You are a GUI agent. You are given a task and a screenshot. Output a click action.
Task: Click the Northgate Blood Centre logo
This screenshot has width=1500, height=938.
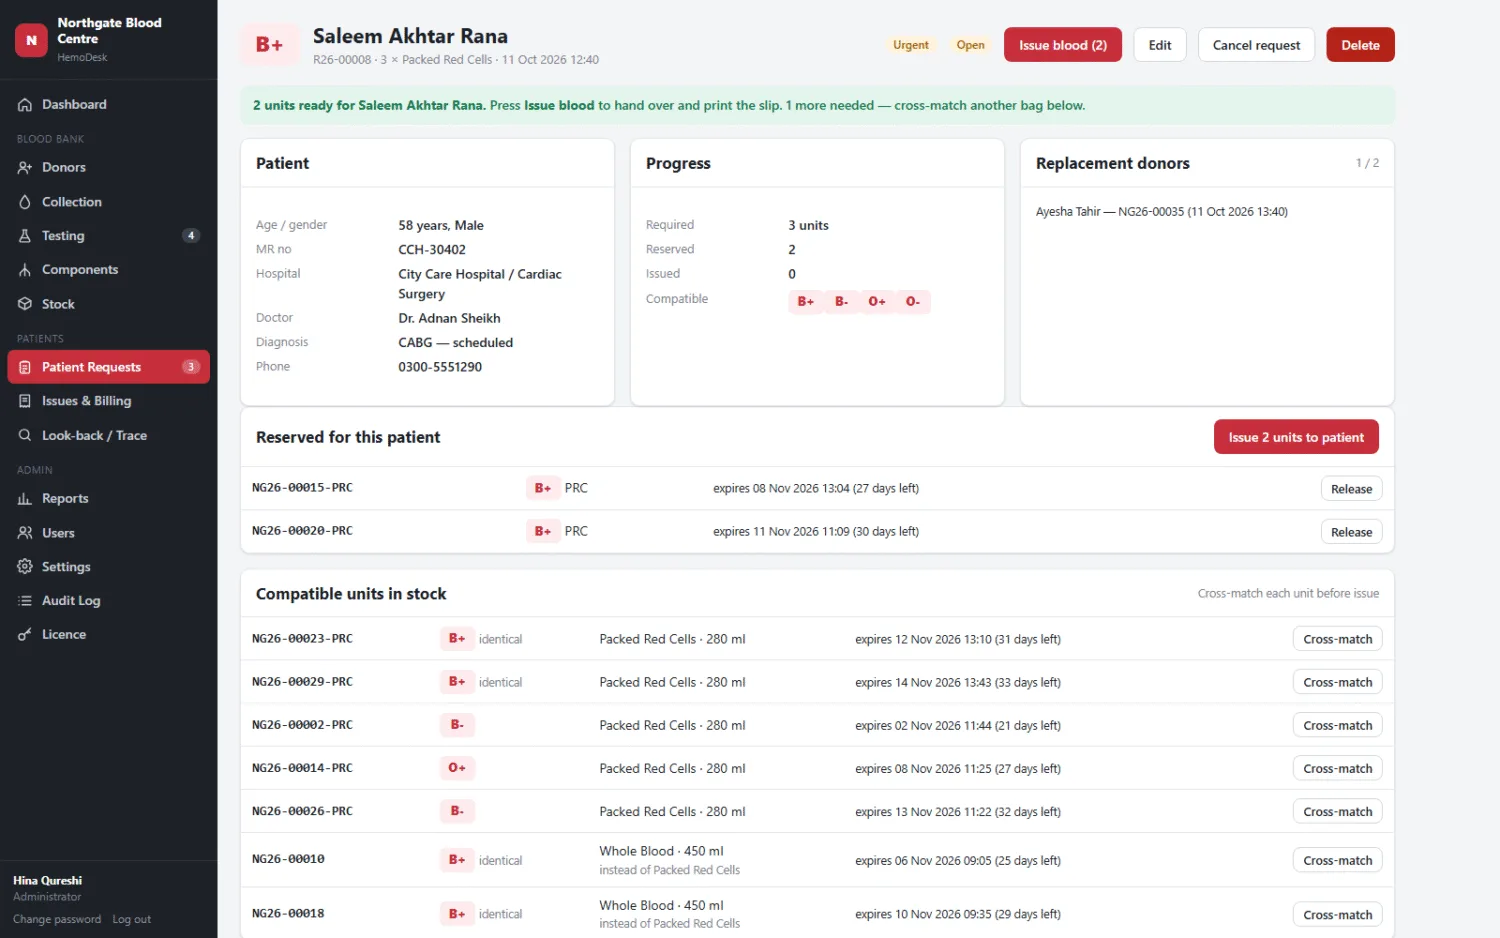tap(31, 40)
